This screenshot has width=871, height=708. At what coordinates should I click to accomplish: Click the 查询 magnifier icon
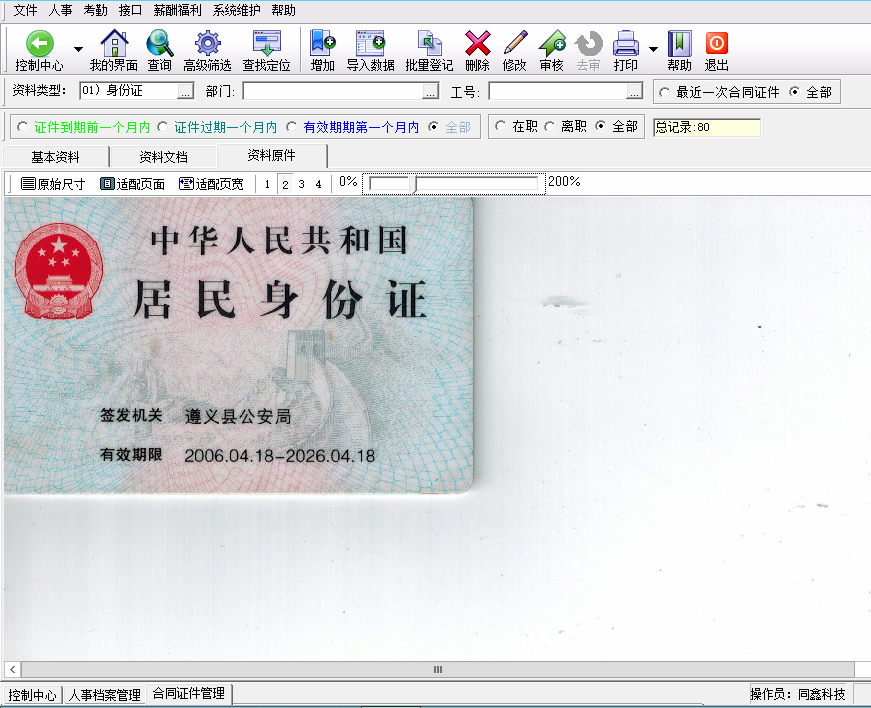pyautogui.click(x=159, y=43)
